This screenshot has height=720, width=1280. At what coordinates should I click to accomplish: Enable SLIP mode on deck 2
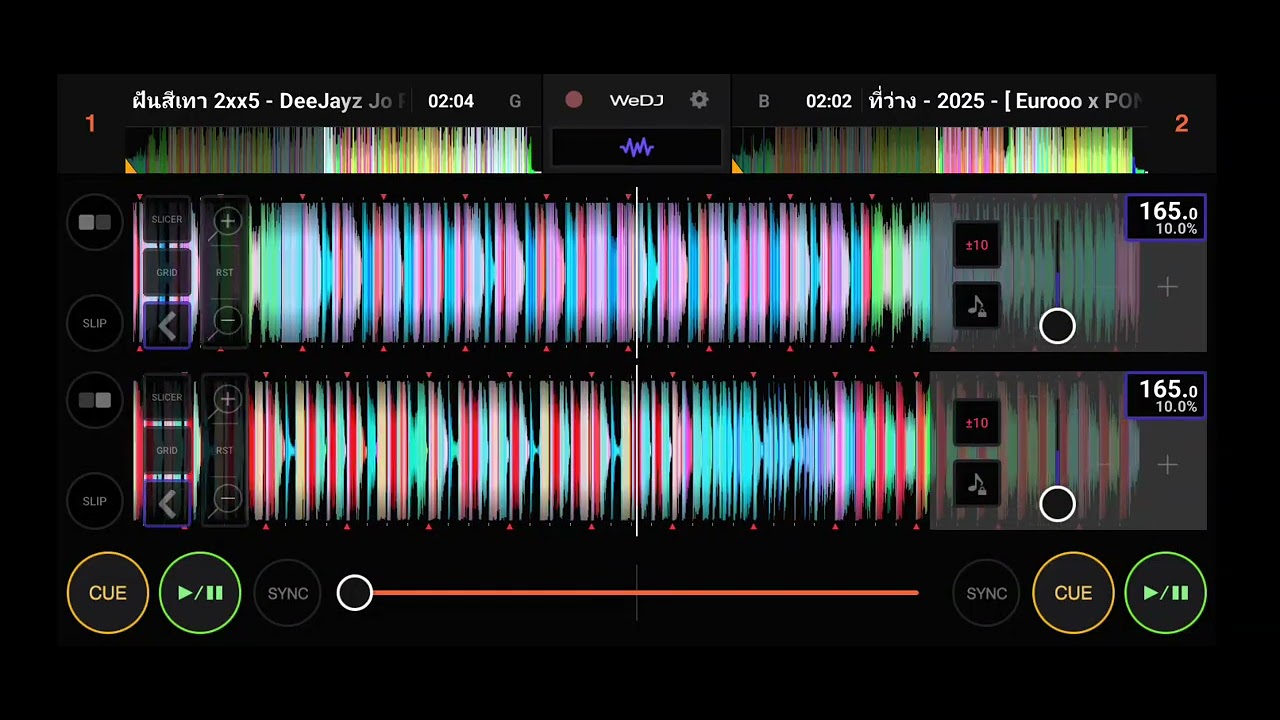tap(95, 501)
